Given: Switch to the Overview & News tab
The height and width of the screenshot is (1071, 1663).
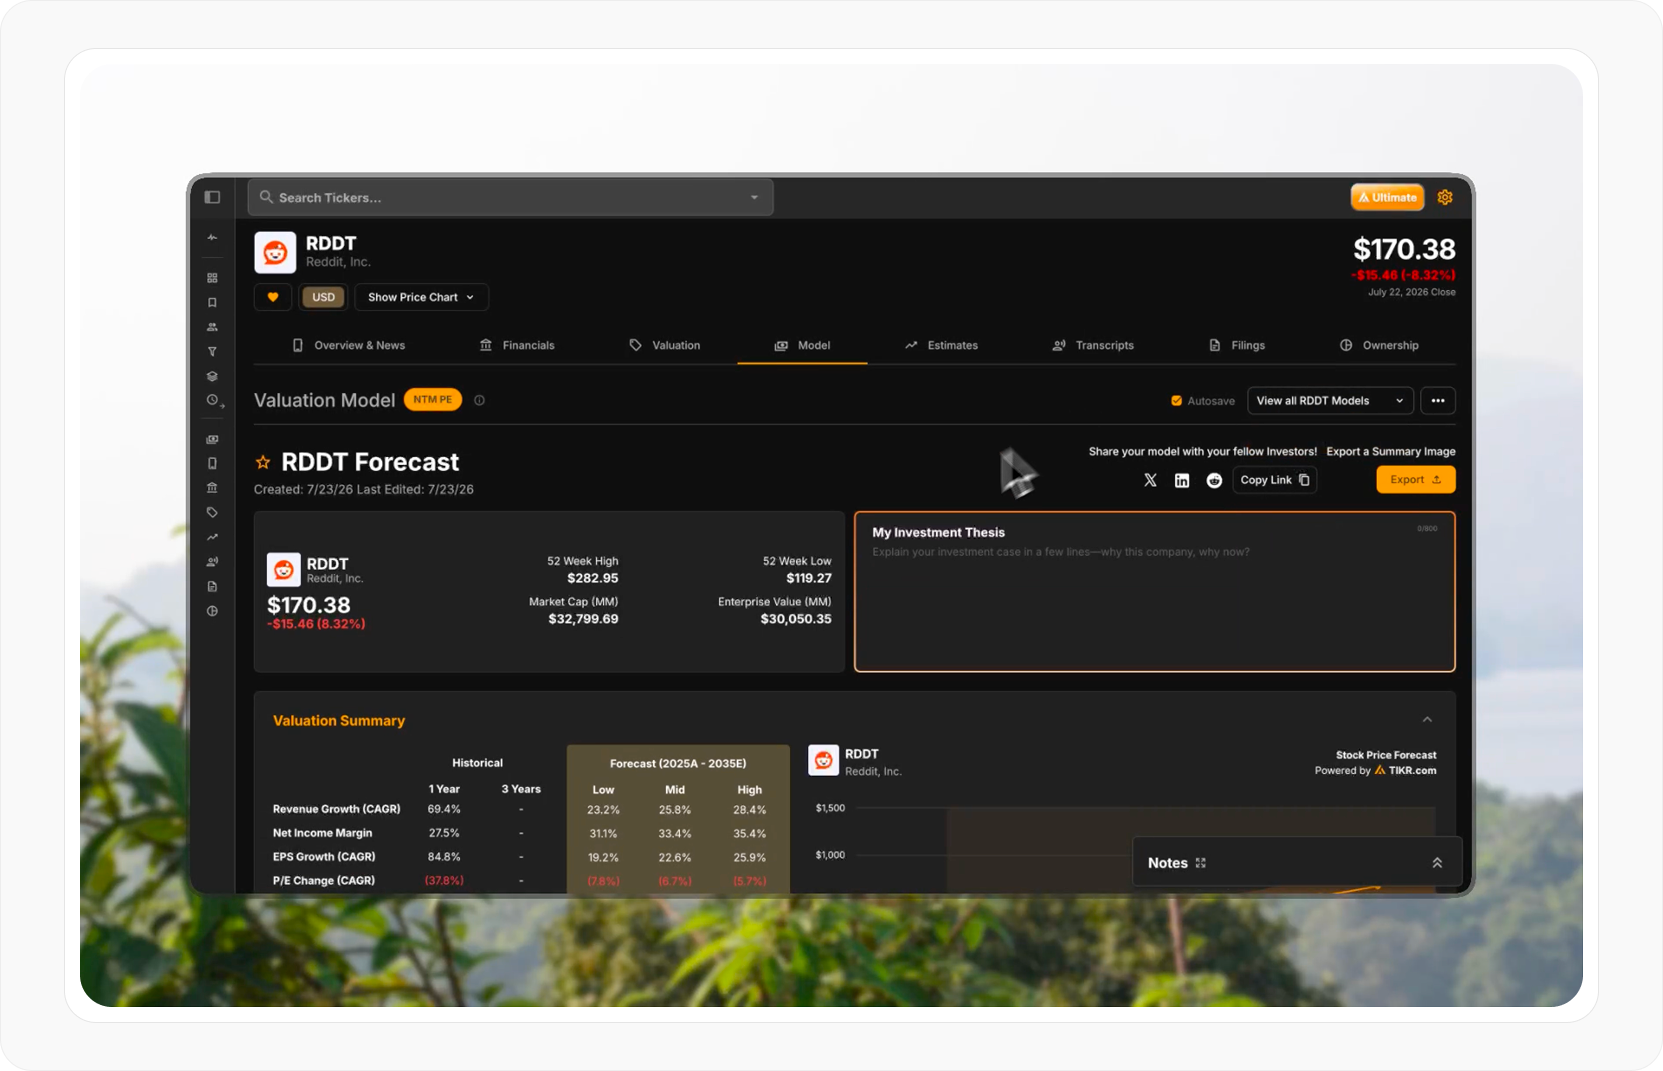Looking at the screenshot, I should click(349, 345).
